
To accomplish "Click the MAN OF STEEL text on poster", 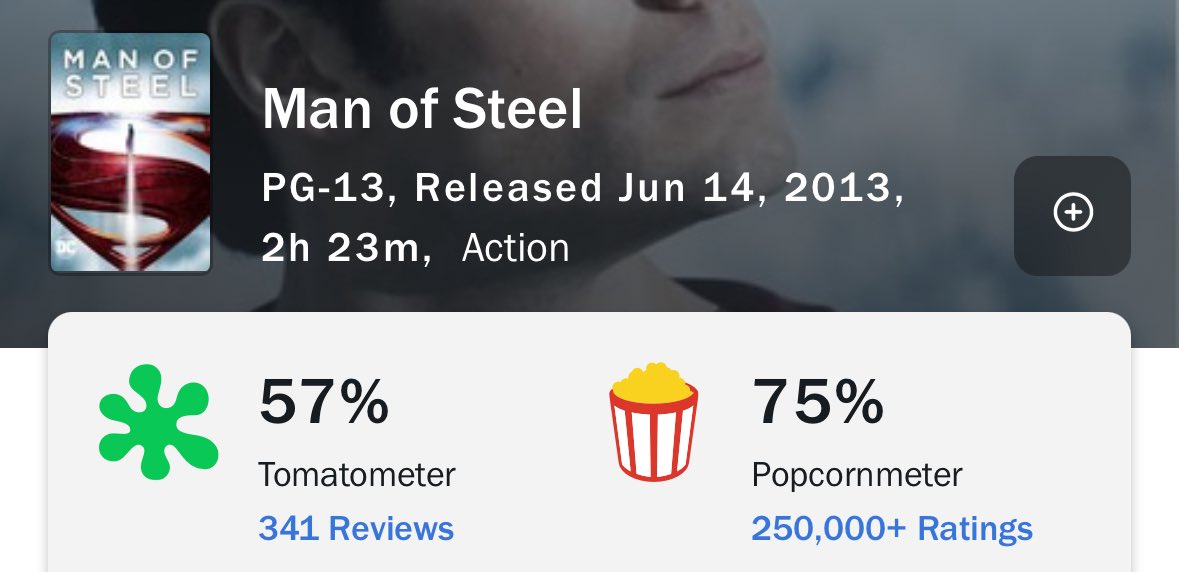I will [131, 73].
